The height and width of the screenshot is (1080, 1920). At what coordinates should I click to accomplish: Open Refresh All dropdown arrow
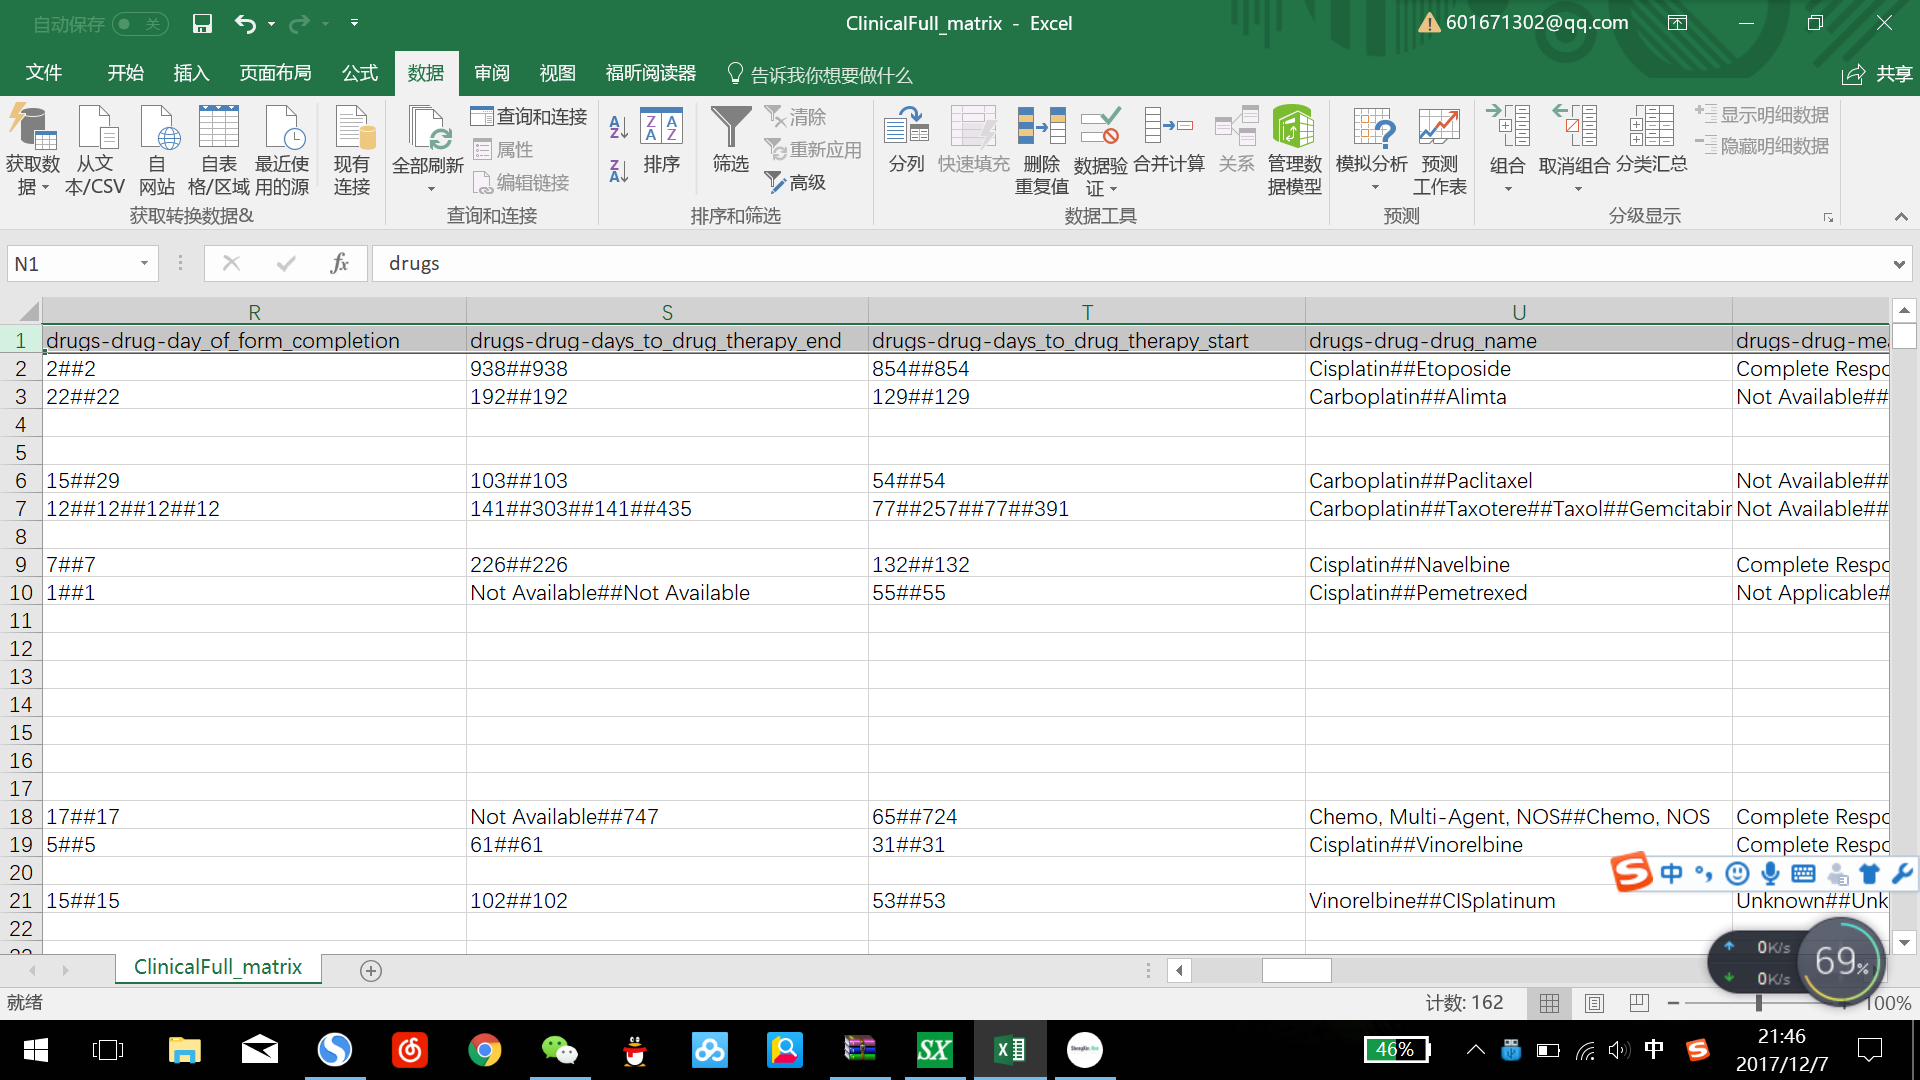tap(431, 189)
